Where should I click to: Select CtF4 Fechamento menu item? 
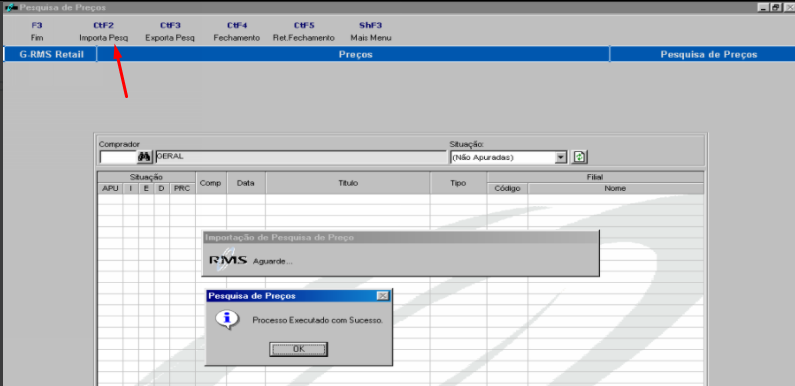(237, 31)
